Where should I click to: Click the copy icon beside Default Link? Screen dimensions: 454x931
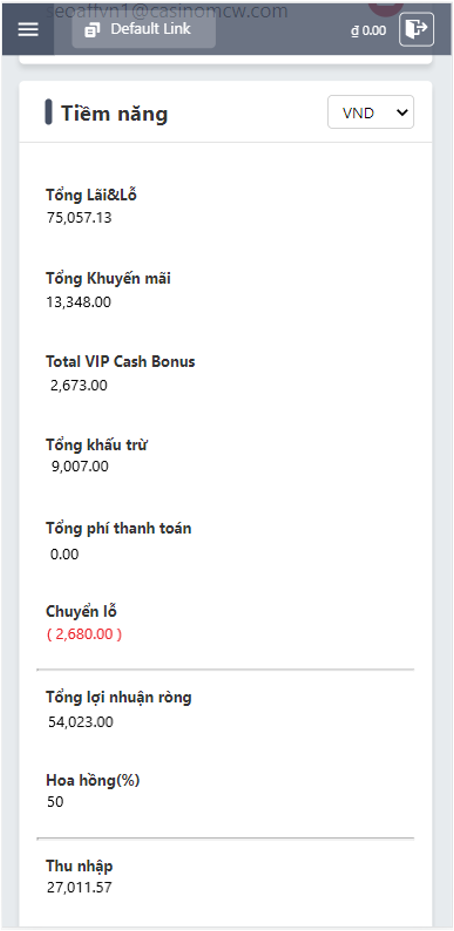pos(93,29)
